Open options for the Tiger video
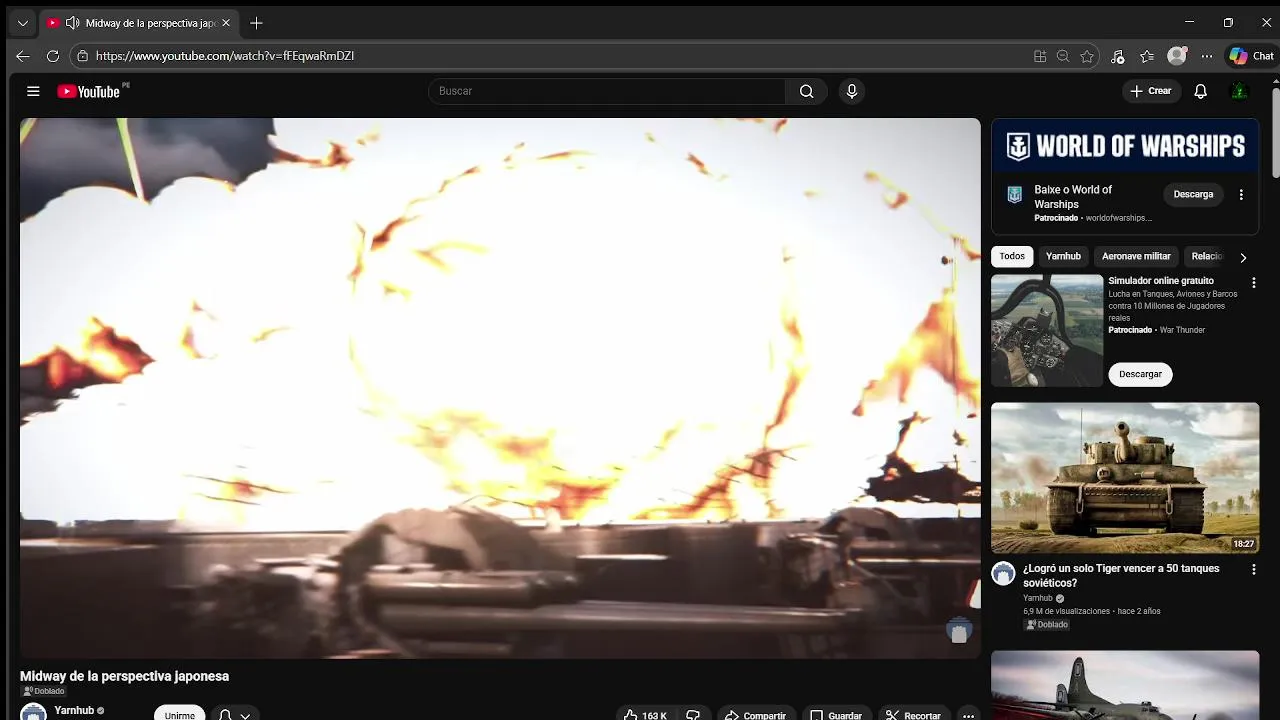 coord(1253,569)
